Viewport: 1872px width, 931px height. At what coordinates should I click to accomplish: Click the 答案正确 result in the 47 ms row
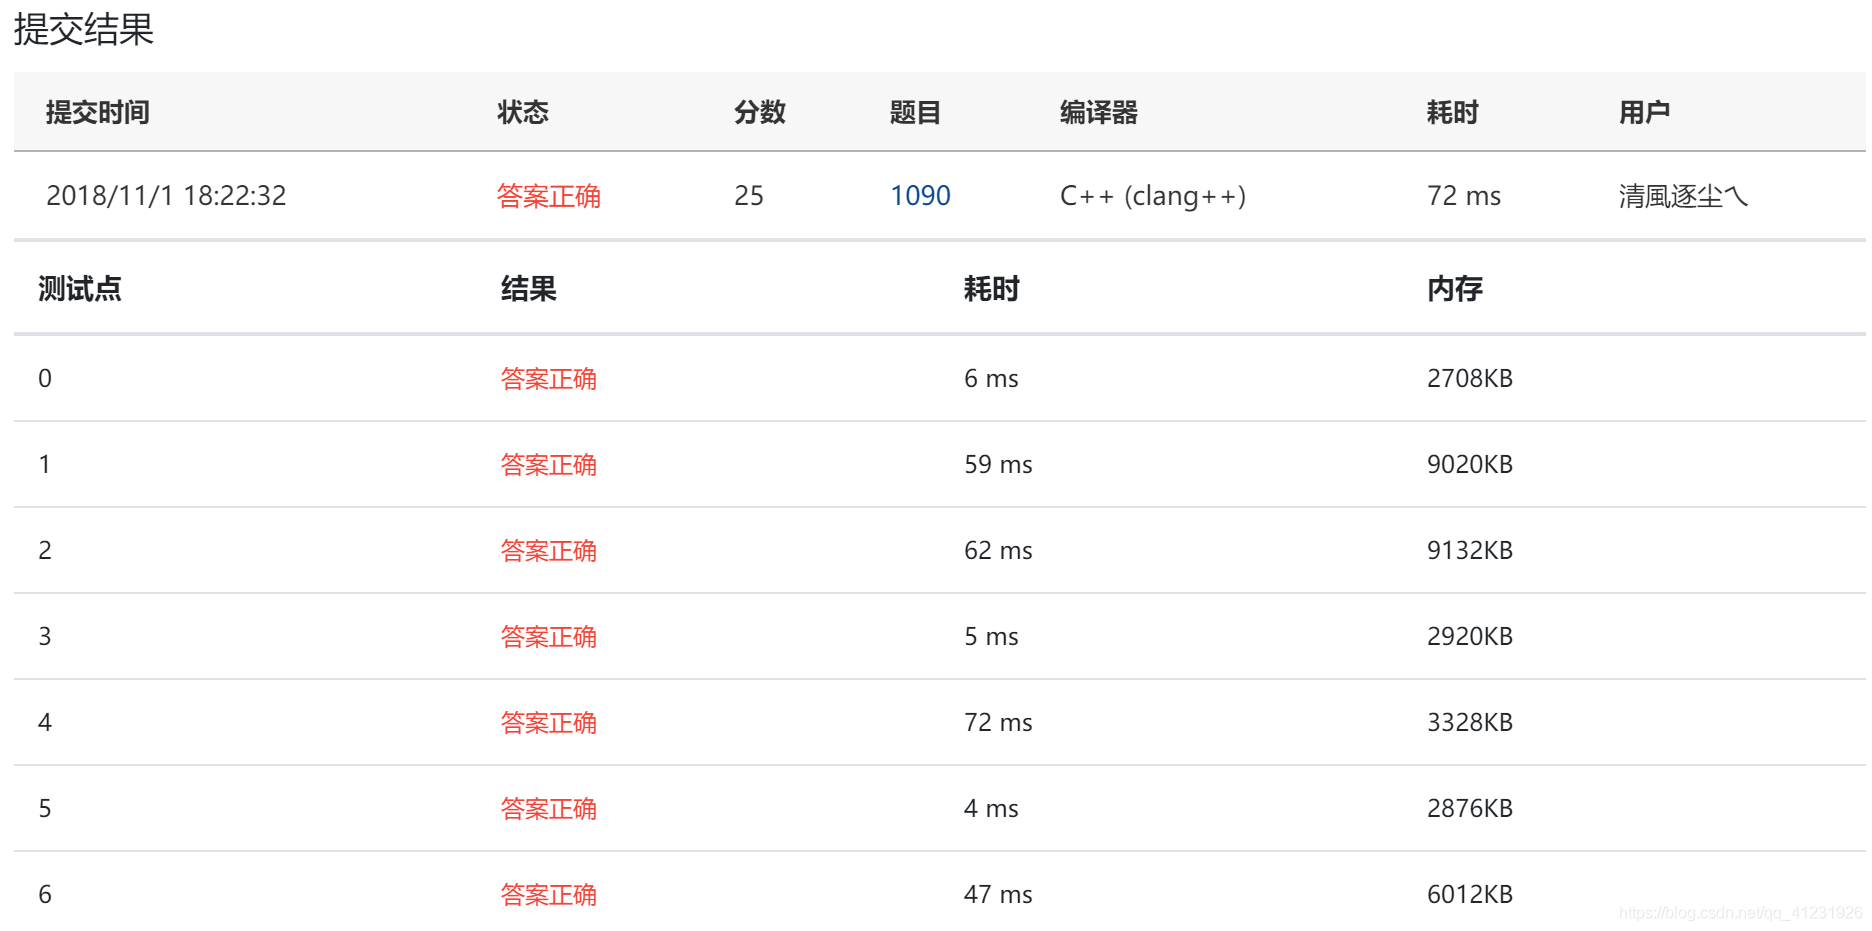pyautogui.click(x=549, y=895)
